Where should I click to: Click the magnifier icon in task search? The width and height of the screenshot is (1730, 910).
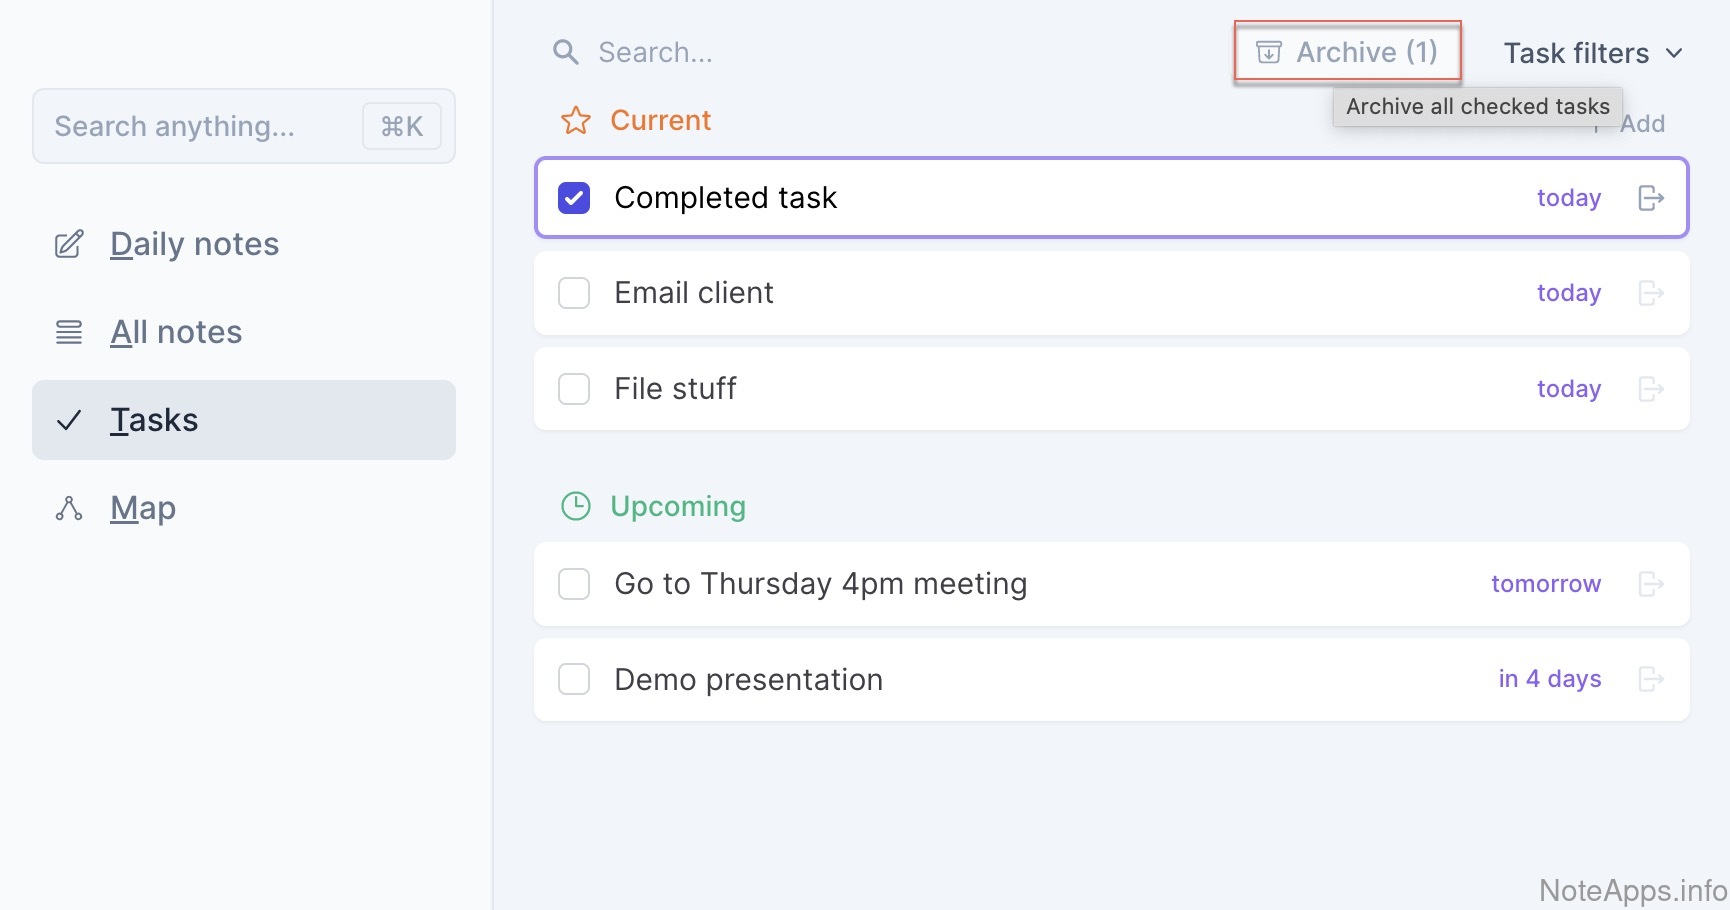566,52
